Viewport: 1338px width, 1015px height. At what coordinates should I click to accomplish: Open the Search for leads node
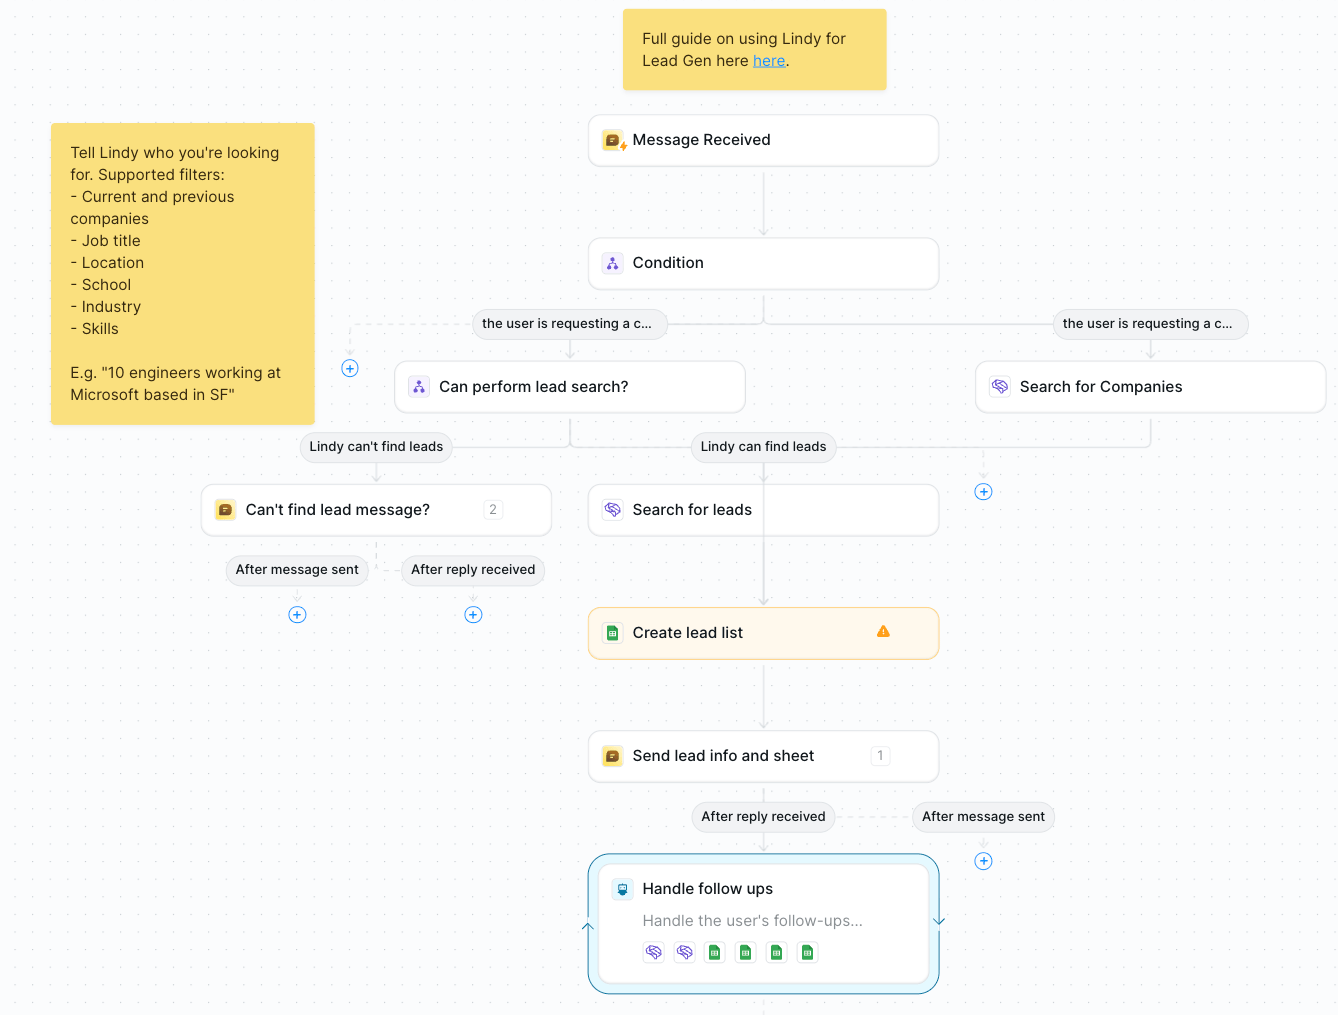[x=764, y=510]
